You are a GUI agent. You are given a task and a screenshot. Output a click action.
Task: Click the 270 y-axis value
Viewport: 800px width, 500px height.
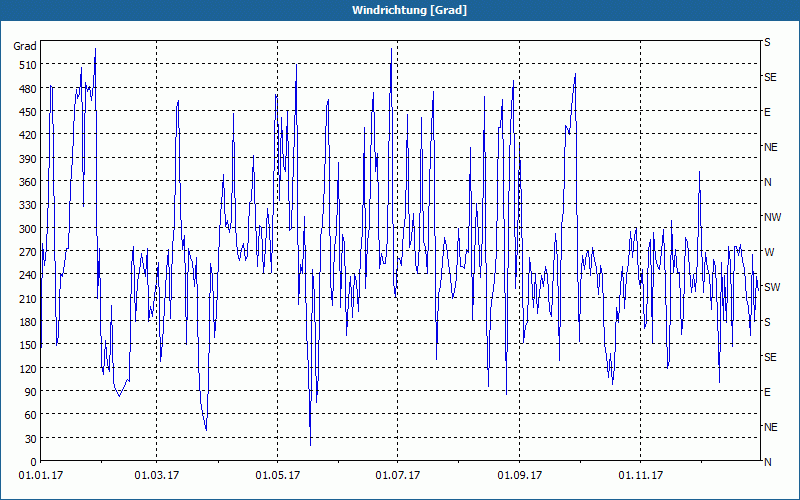pos(28,252)
